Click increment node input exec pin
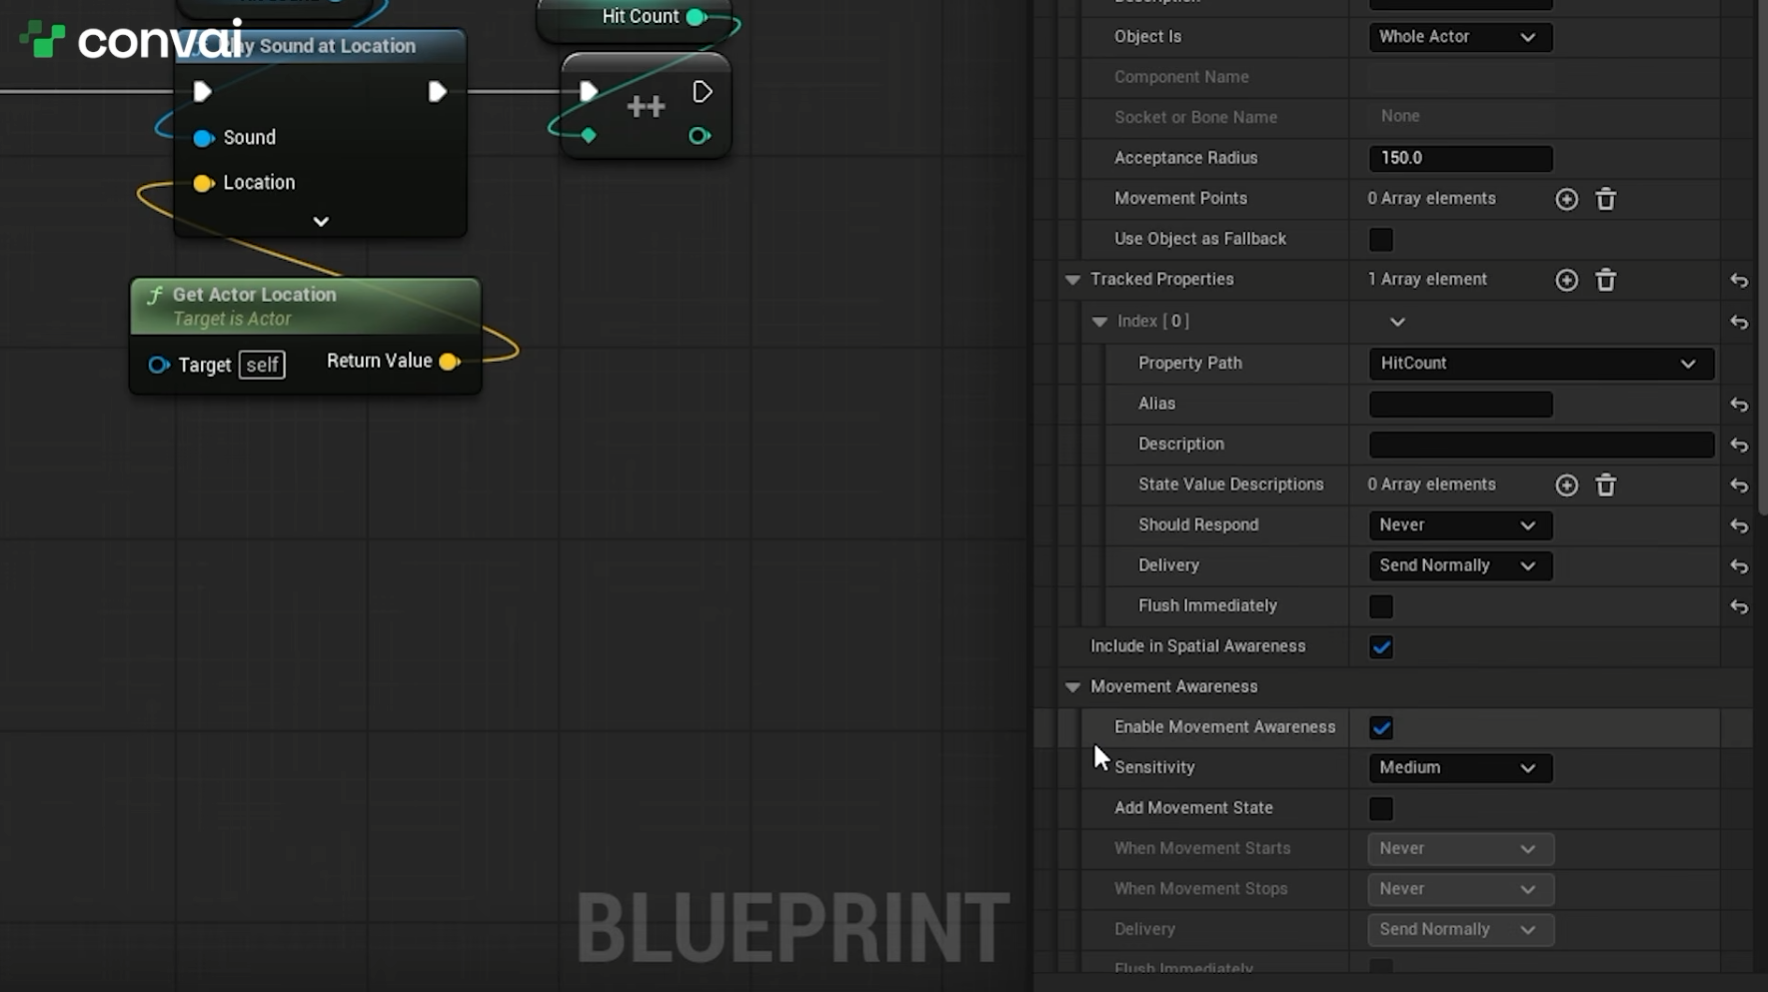The width and height of the screenshot is (1768, 992). coord(588,92)
